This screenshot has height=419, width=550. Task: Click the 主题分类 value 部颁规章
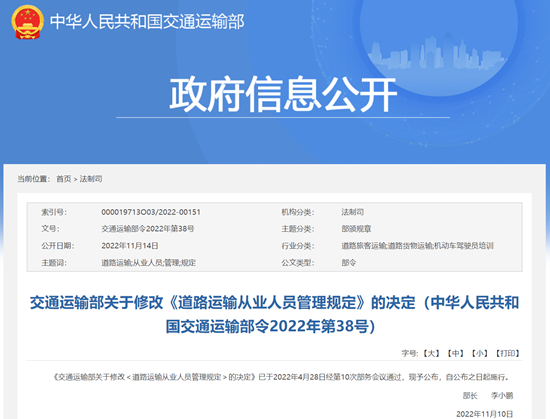click(x=356, y=229)
